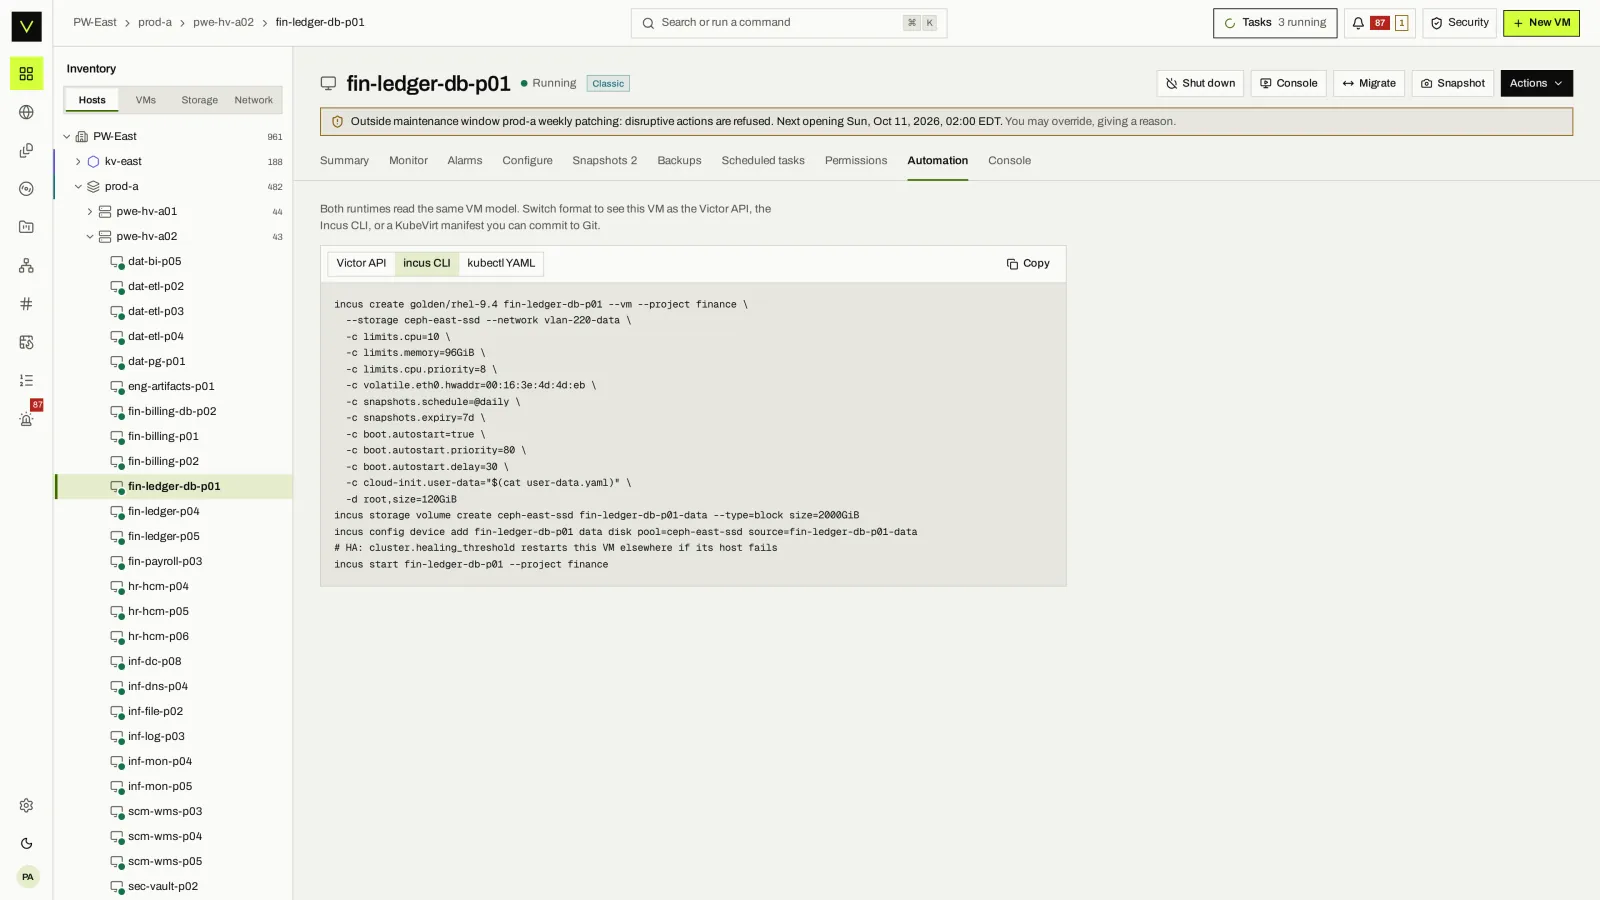This screenshot has height=900, width=1600.
Task: Open the globe icon in sidebar
Action: pos(26,112)
